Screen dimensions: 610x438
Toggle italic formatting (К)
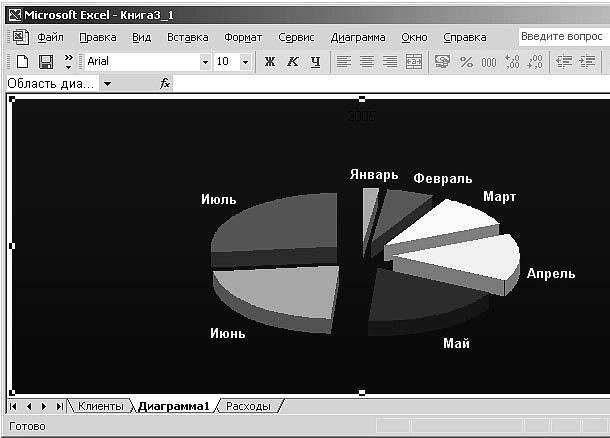tap(292, 62)
